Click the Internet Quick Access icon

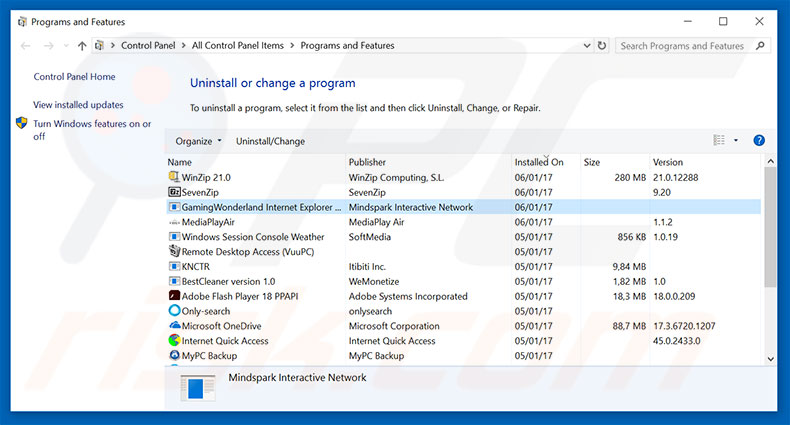pos(174,340)
